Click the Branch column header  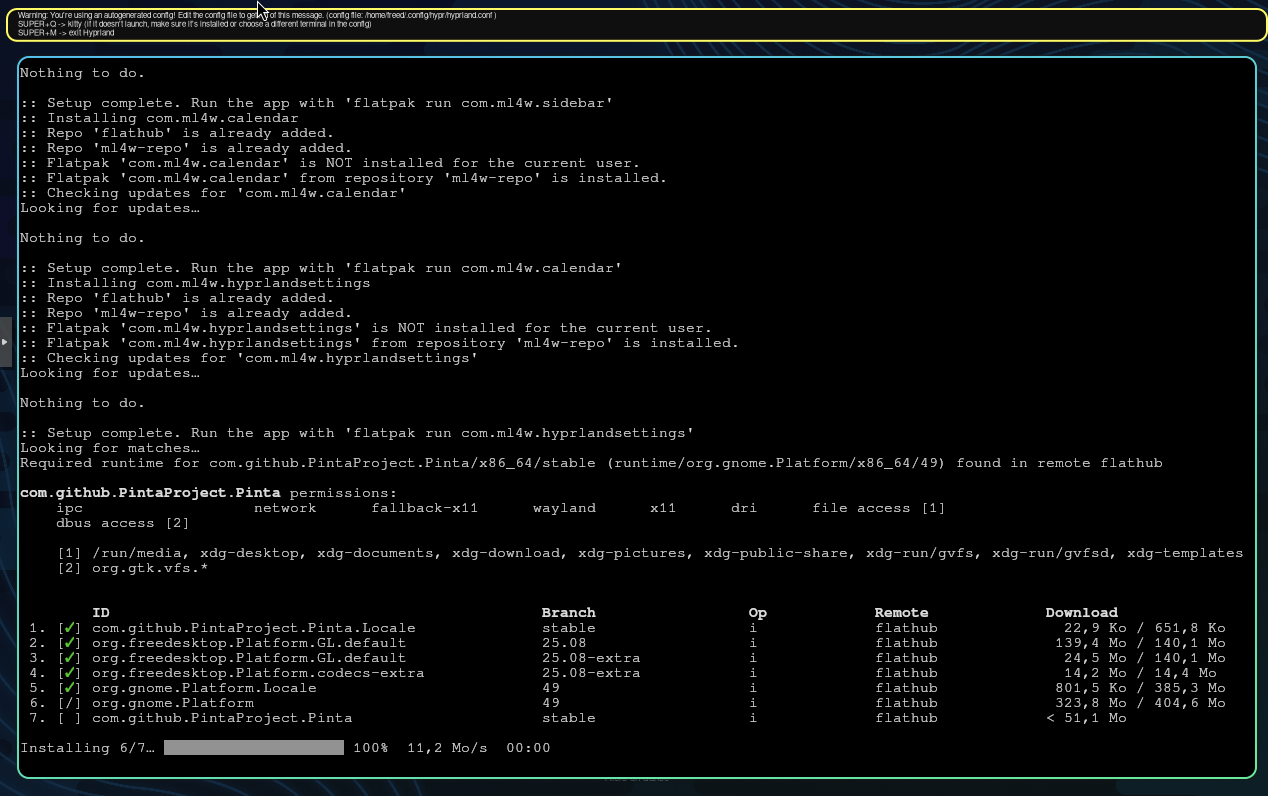(x=568, y=613)
